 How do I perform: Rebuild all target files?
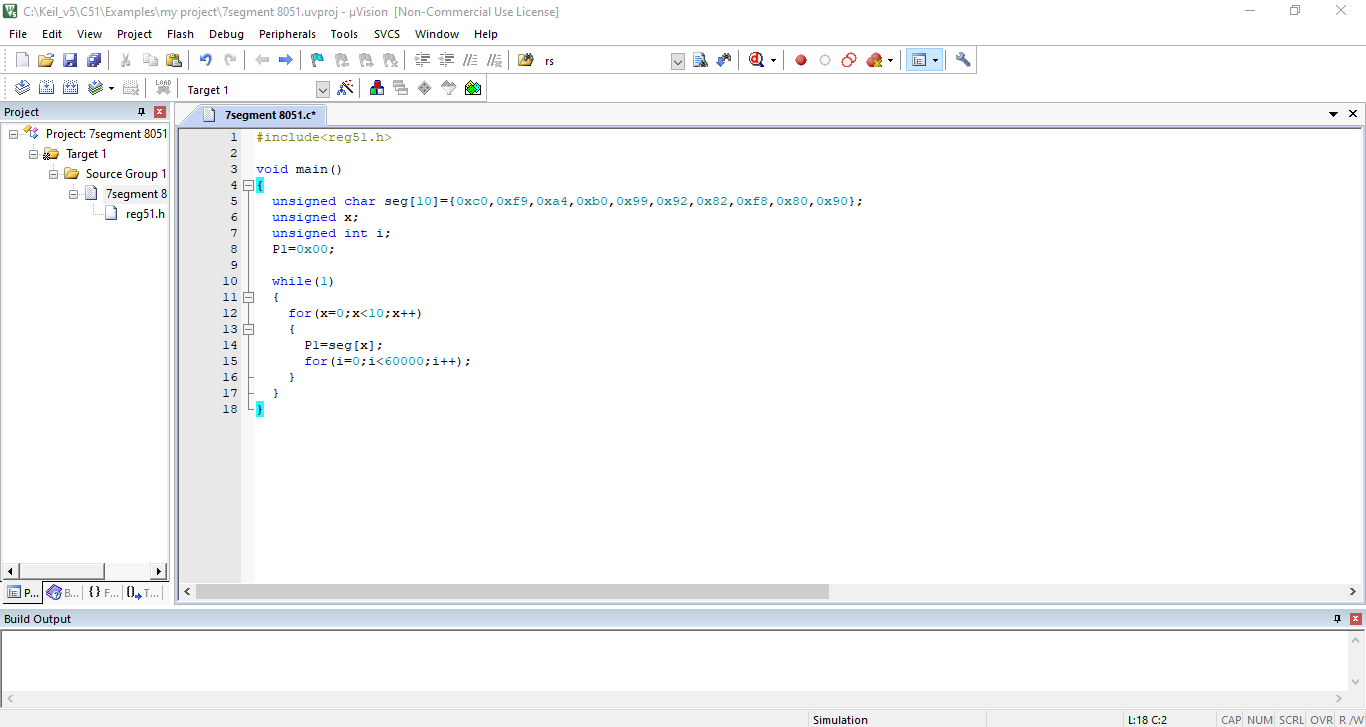[70, 87]
